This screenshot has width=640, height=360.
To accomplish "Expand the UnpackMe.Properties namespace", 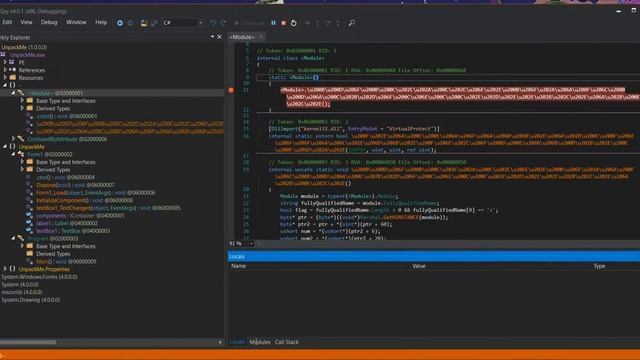I will coord(5,269).
